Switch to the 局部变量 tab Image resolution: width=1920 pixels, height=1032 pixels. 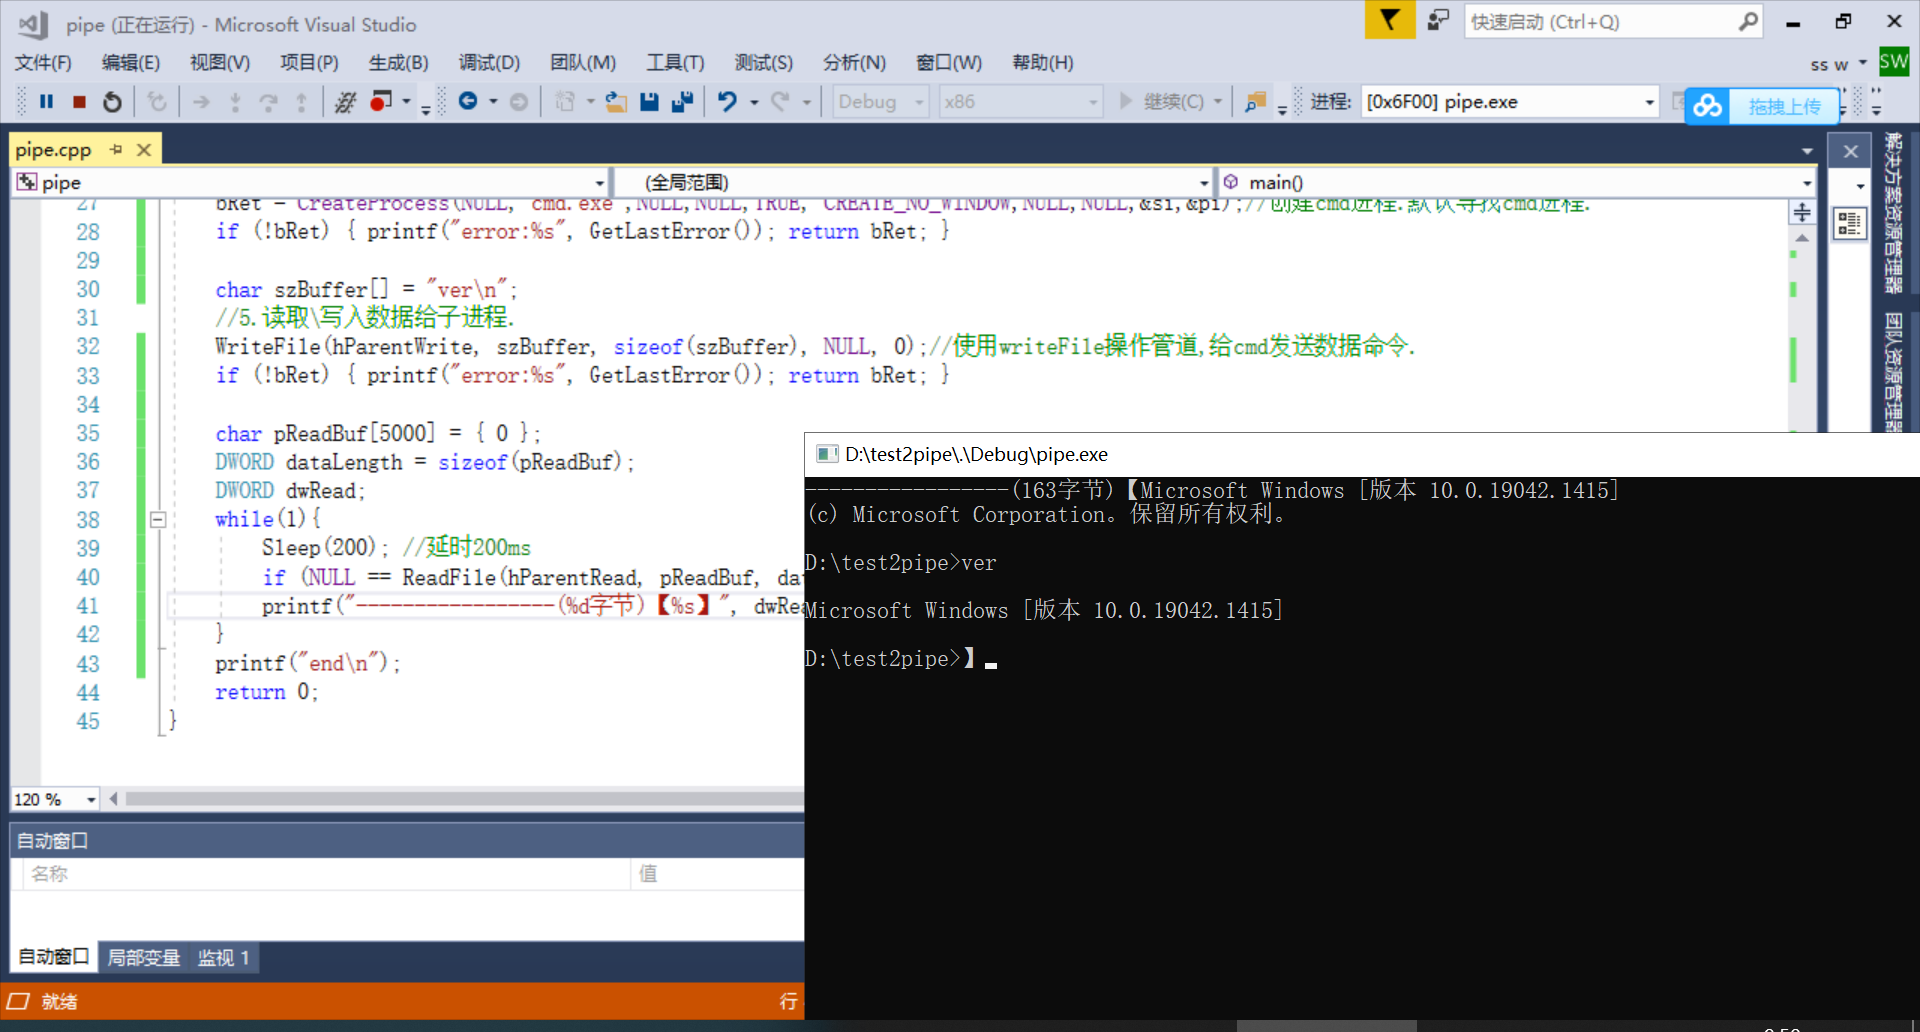point(143,957)
